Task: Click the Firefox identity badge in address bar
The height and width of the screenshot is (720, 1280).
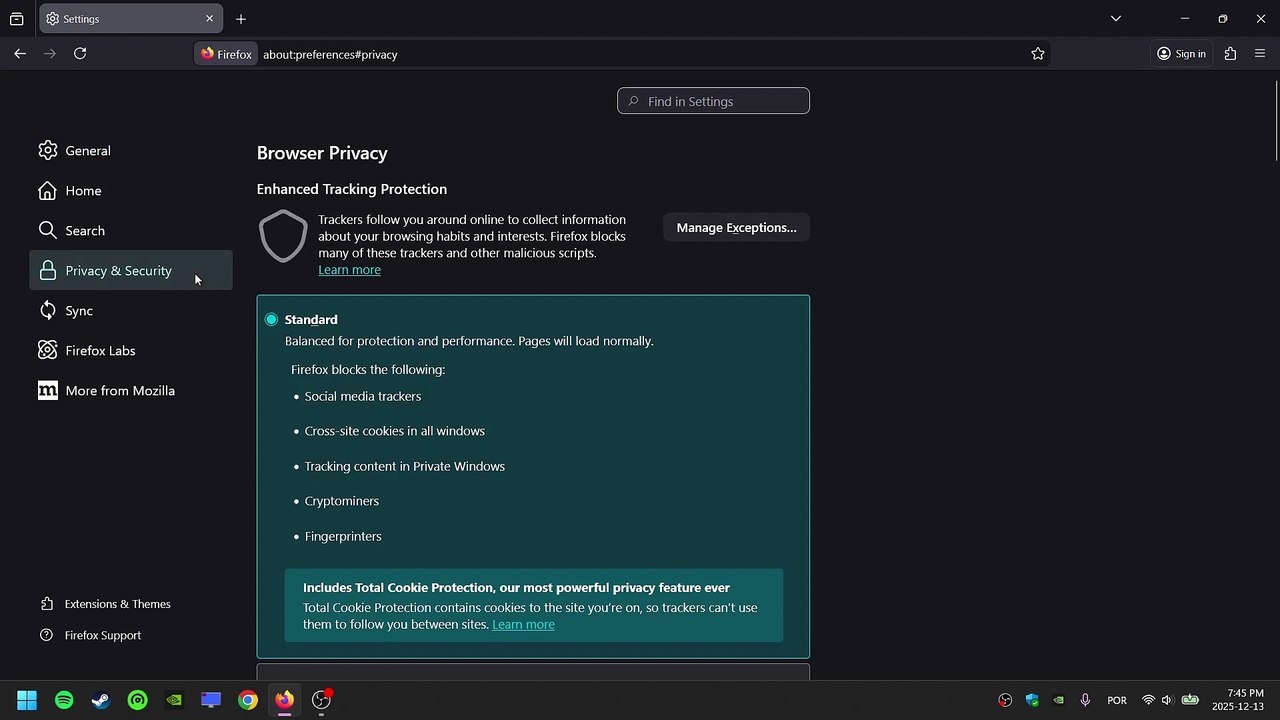Action: (226, 54)
